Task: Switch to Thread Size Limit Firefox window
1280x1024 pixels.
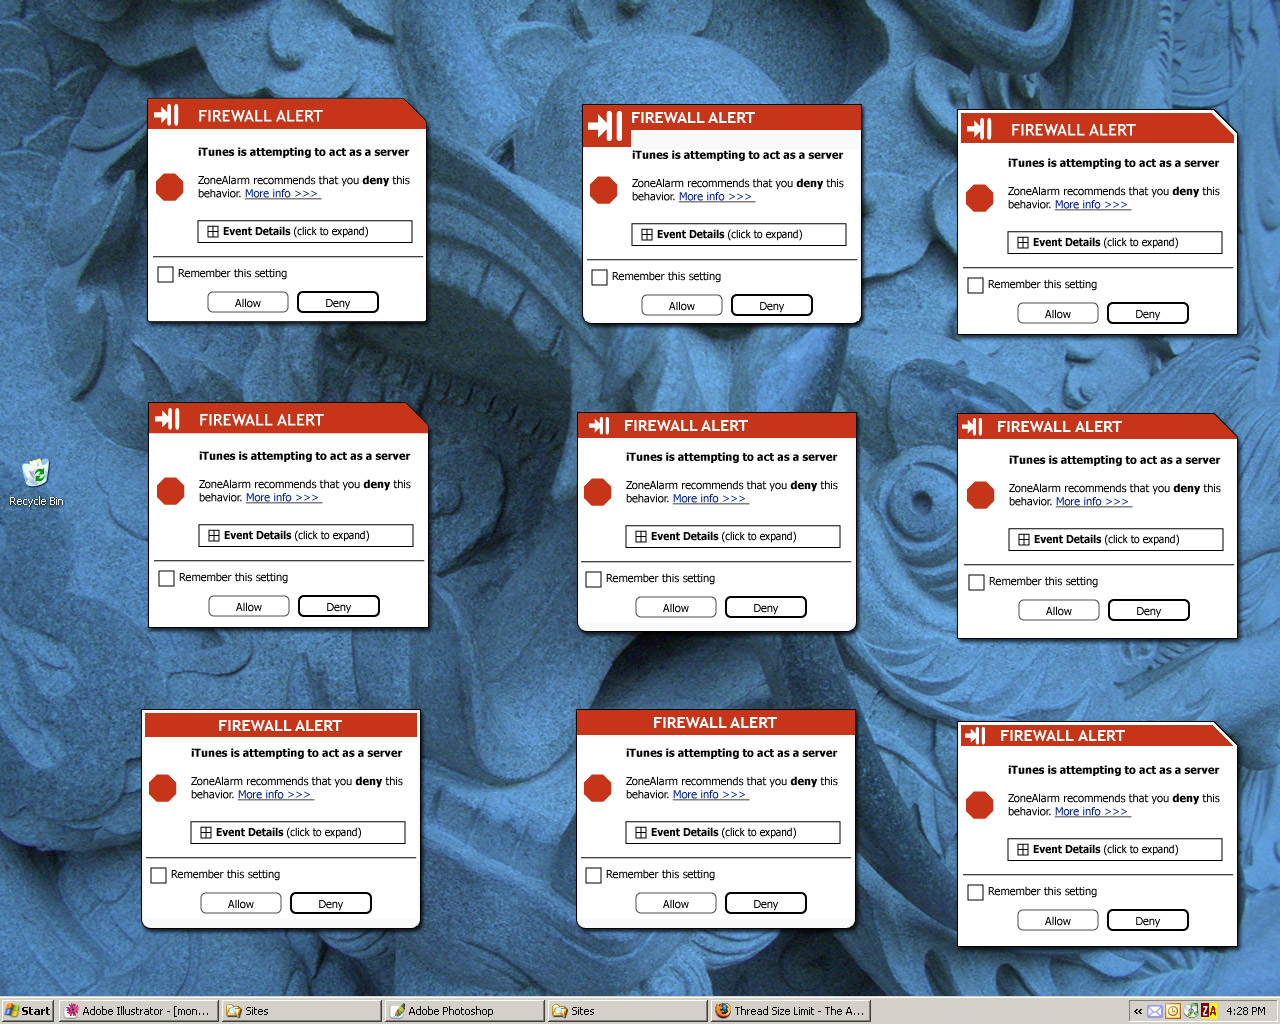Action: pos(790,1011)
